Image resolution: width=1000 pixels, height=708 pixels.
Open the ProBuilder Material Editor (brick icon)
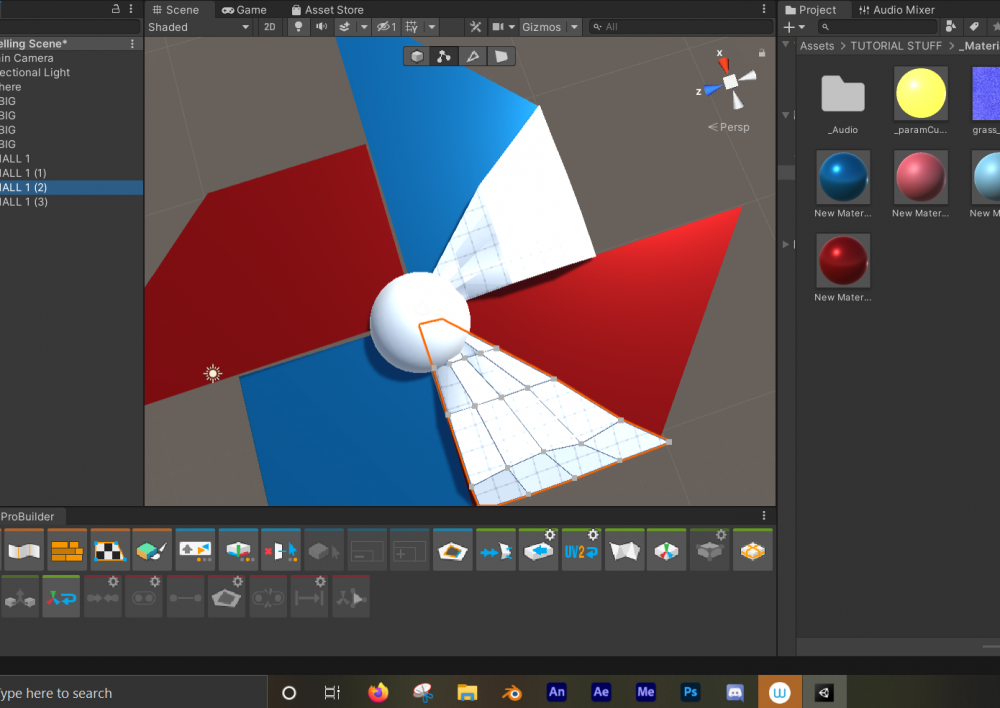point(67,551)
